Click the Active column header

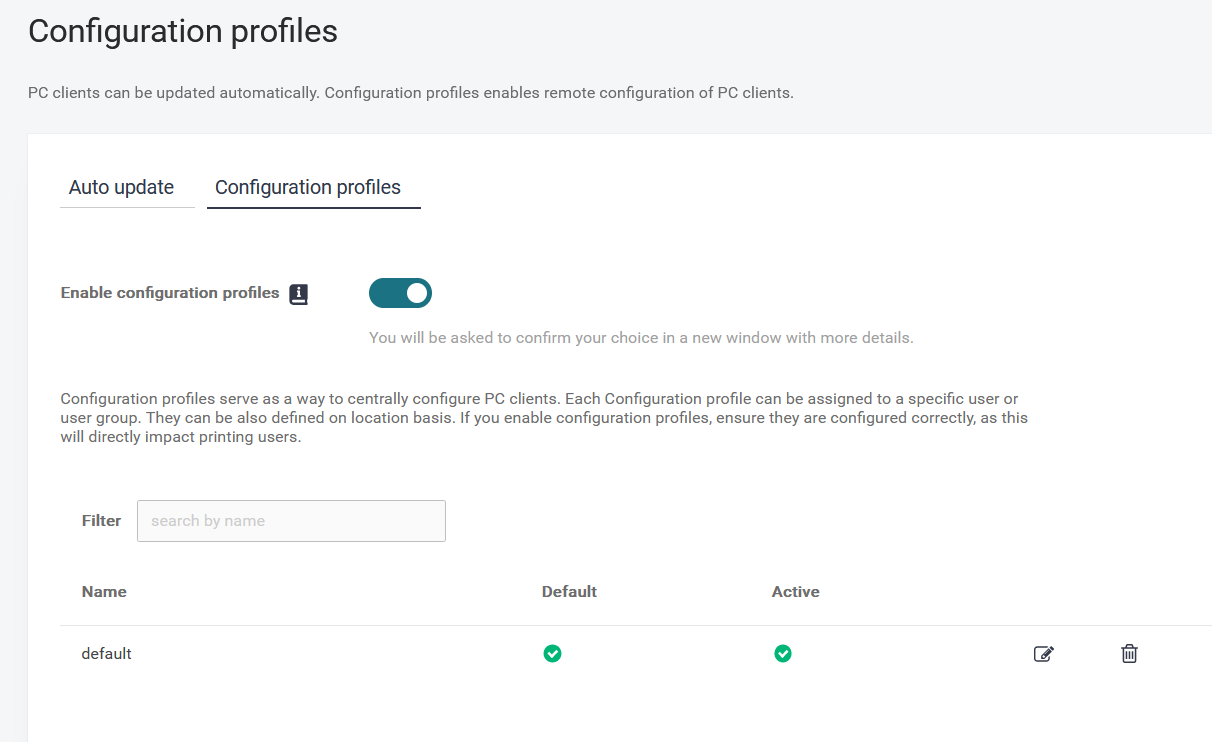pos(795,592)
